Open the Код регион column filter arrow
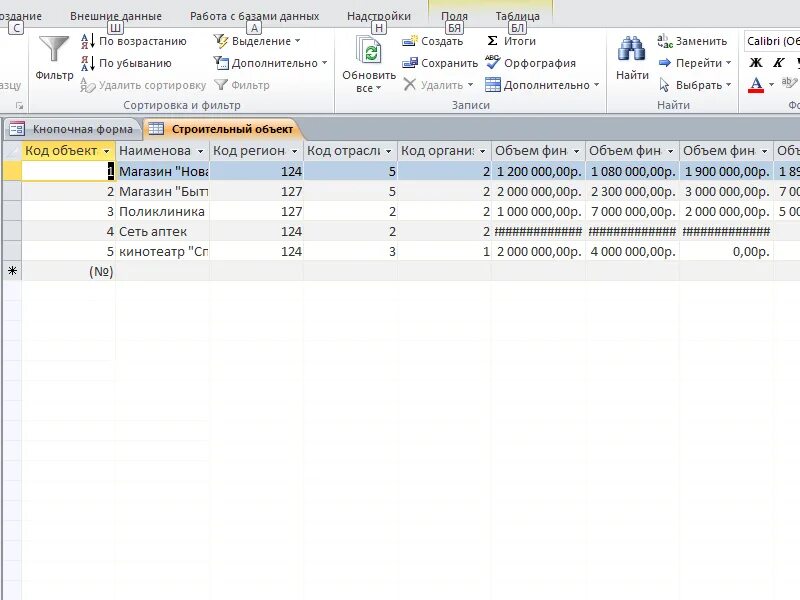The height and width of the screenshot is (600, 800). (294, 151)
